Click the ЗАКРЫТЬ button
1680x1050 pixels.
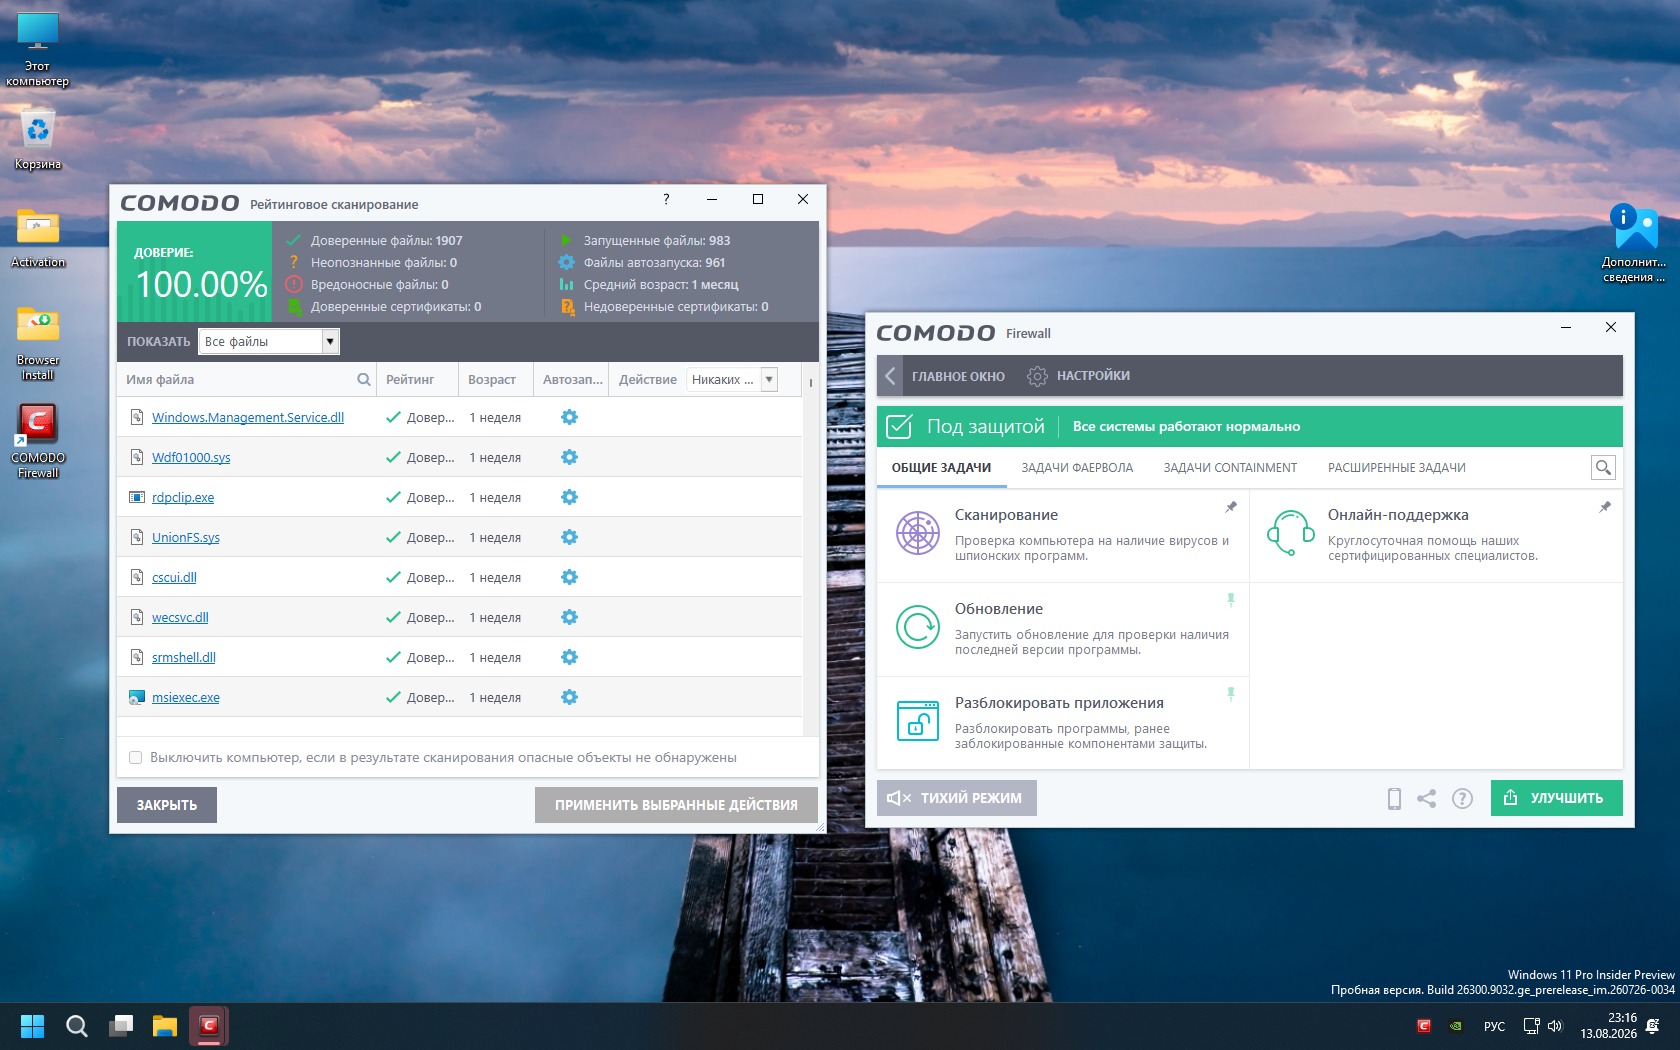(167, 805)
